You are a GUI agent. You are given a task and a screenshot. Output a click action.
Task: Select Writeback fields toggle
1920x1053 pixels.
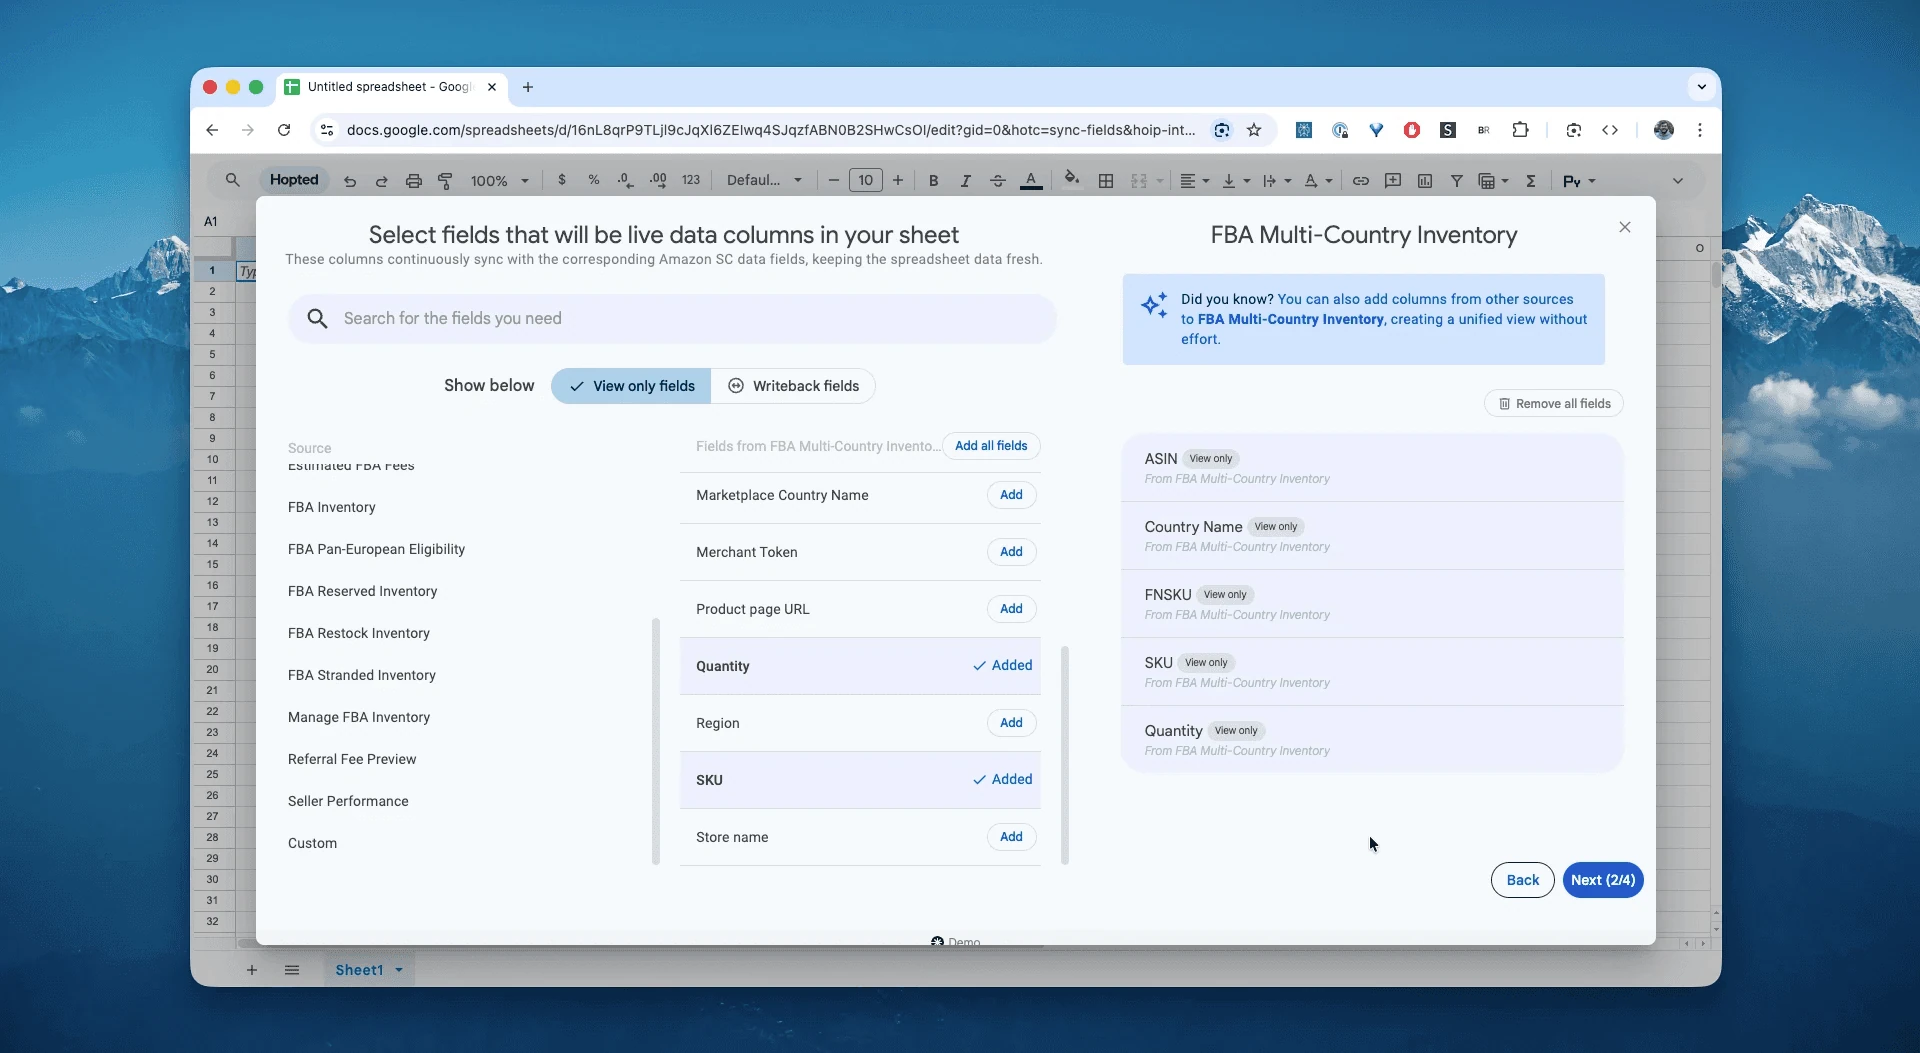pos(793,386)
